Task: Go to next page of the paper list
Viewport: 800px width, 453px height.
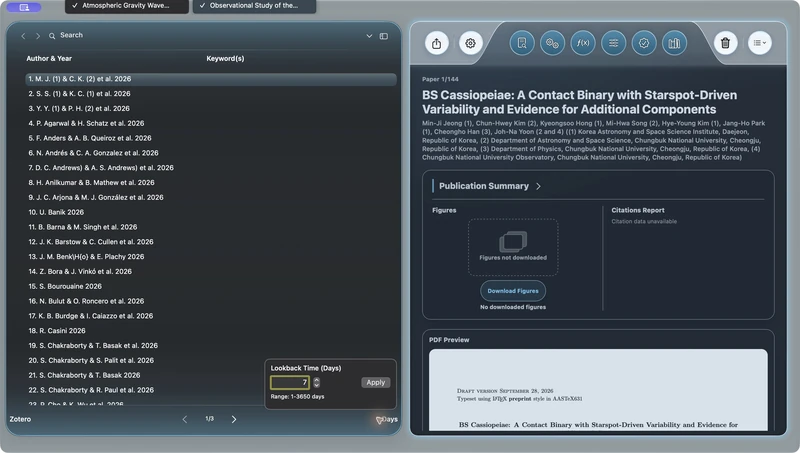Action: click(234, 419)
